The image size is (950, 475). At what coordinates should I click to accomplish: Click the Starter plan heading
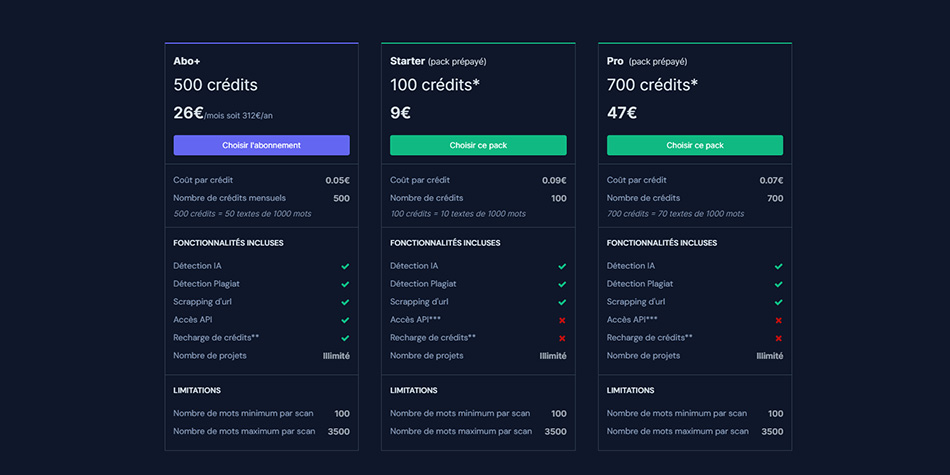point(408,62)
